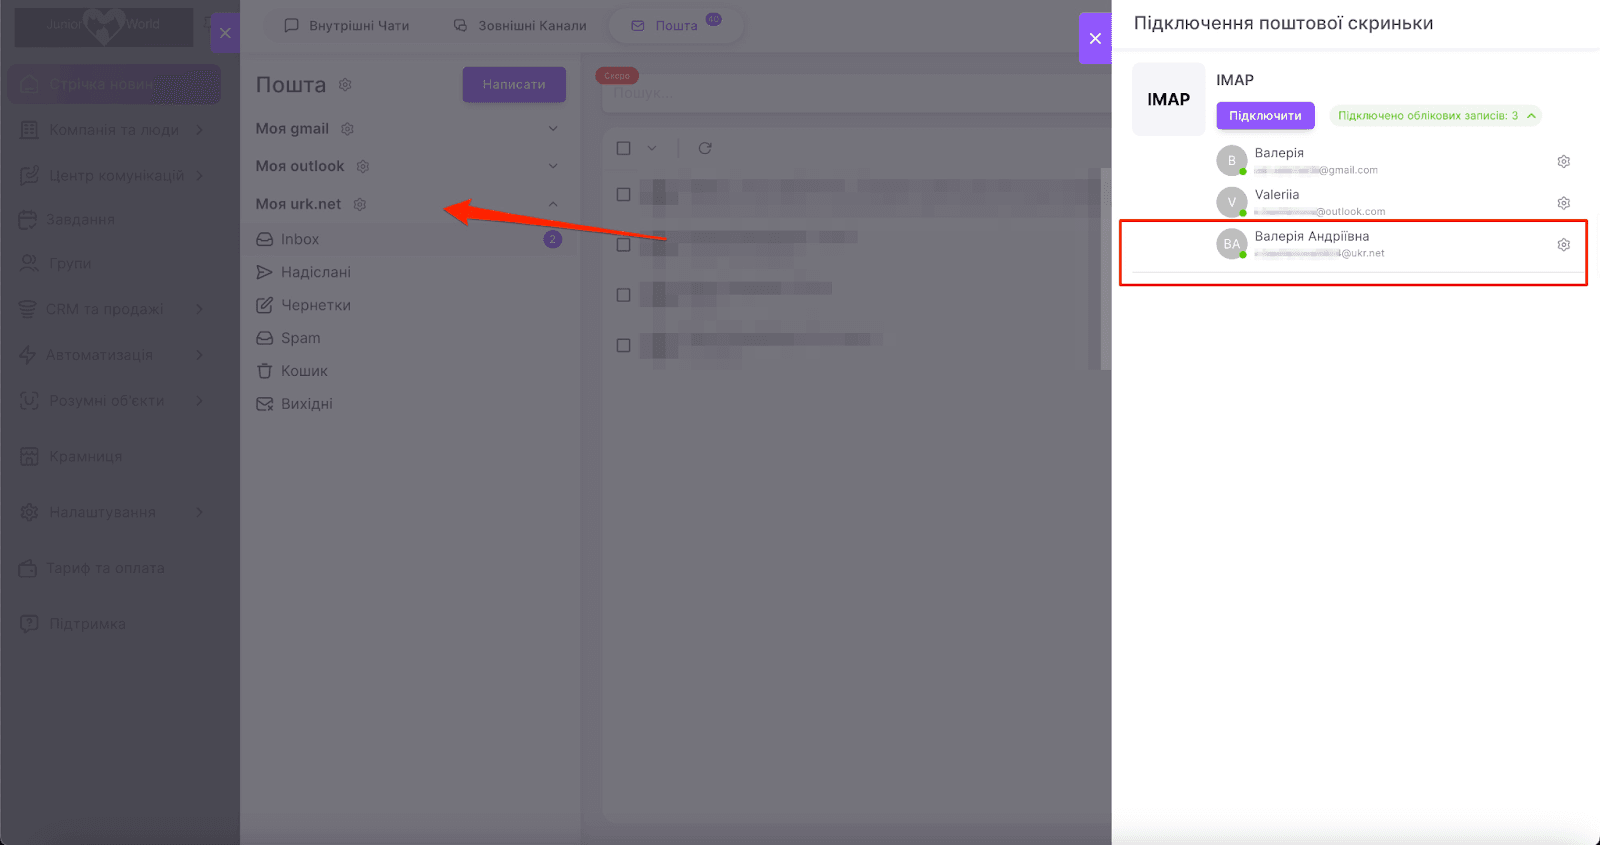Click the mail search field
Screen dimensions: 1600x845
pyautogui.click(x=855, y=93)
